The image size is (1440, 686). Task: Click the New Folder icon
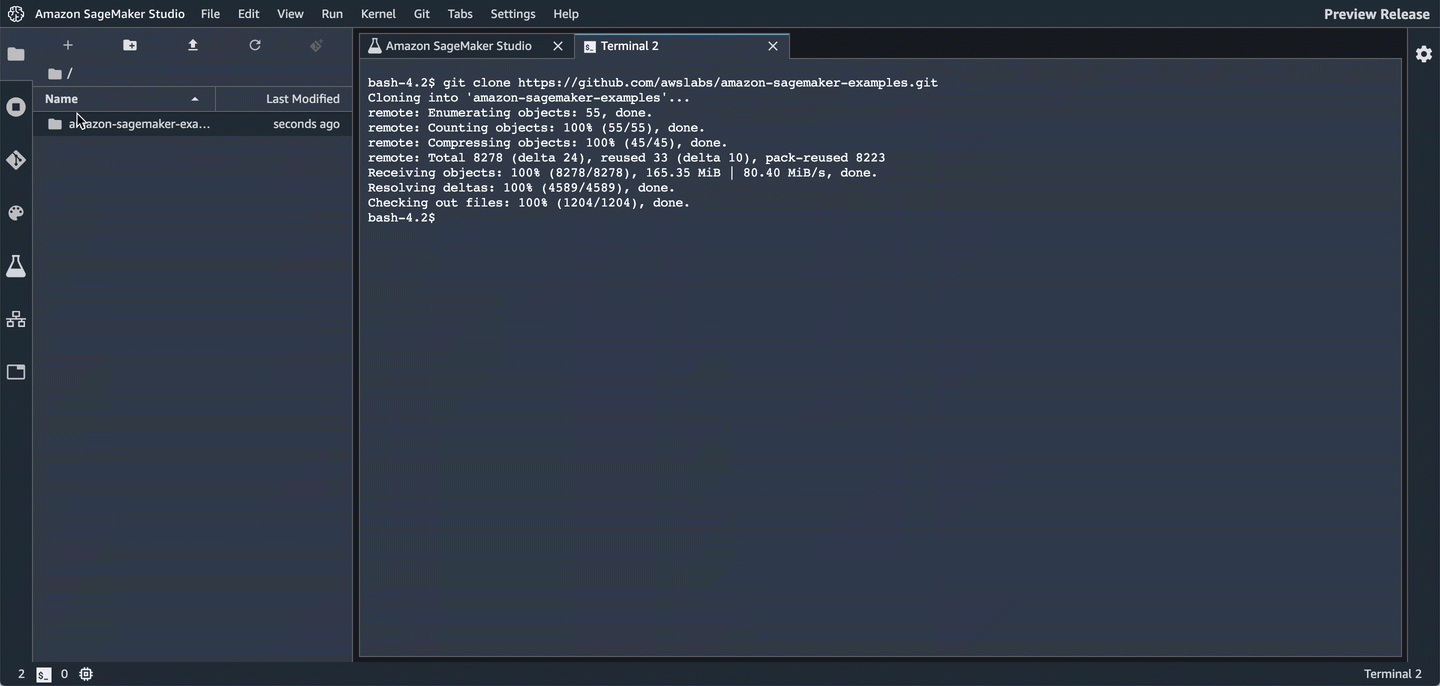[x=130, y=45]
